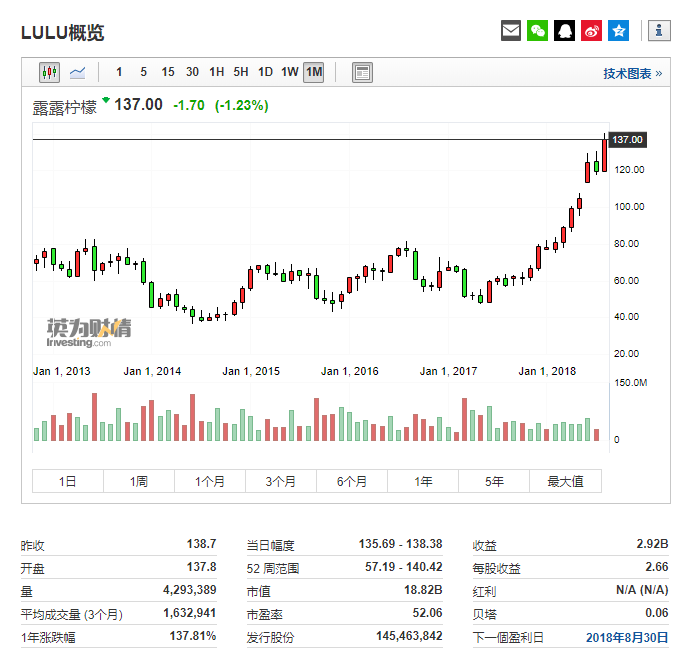Screen dimensions: 685x659
Task: Click the 1年涨跌幅 value 137.81%
Action: pos(193,635)
